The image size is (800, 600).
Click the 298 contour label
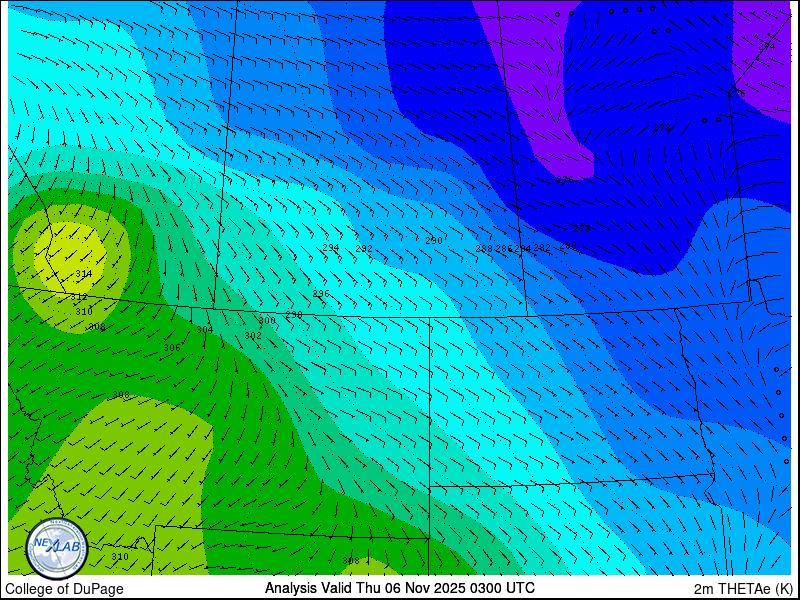(x=294, y=315)
